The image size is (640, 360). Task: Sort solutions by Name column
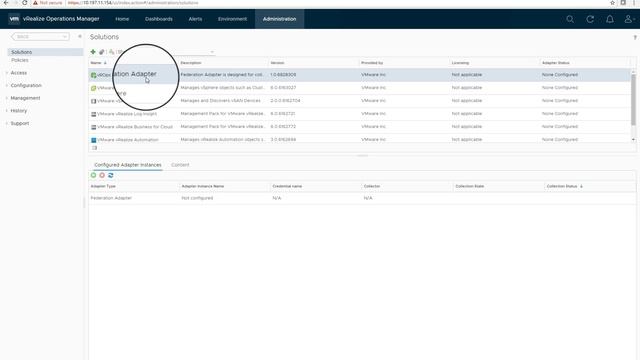[x=96, y=63]
